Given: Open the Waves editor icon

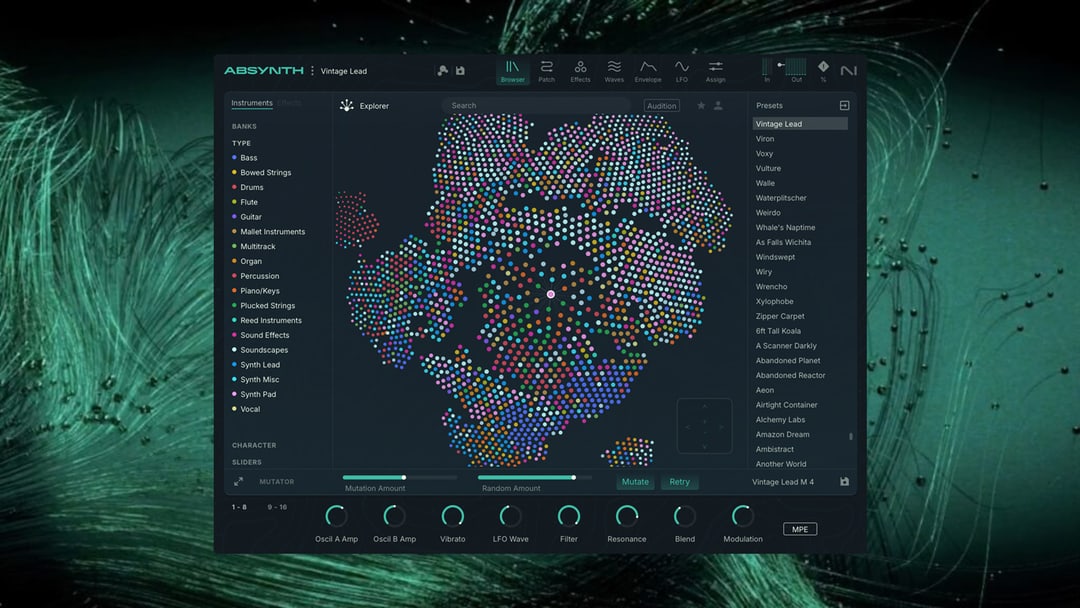Looking at the screenshot, I should click(x=614, y=70).
